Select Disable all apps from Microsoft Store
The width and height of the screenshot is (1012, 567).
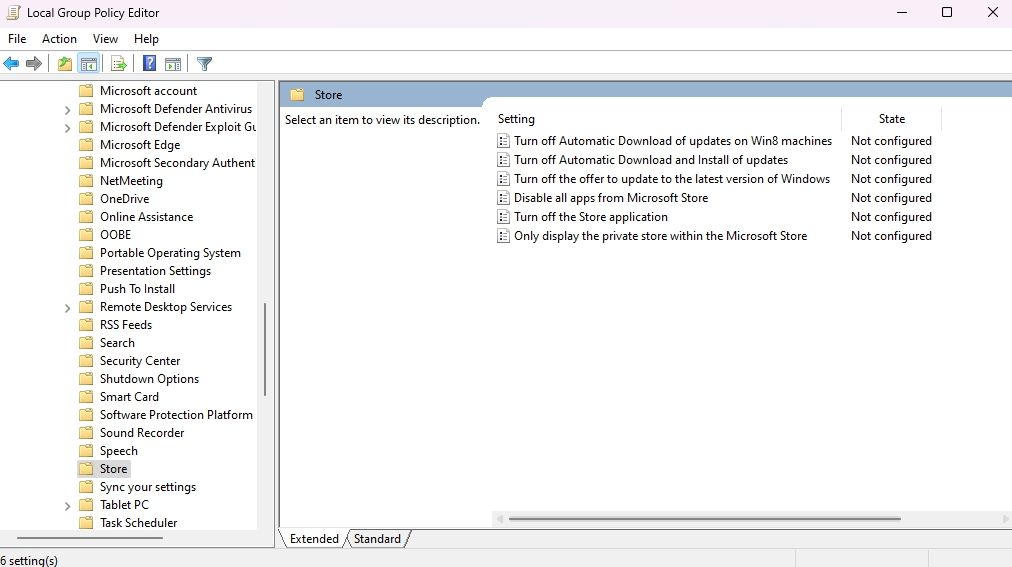(610, 198)
